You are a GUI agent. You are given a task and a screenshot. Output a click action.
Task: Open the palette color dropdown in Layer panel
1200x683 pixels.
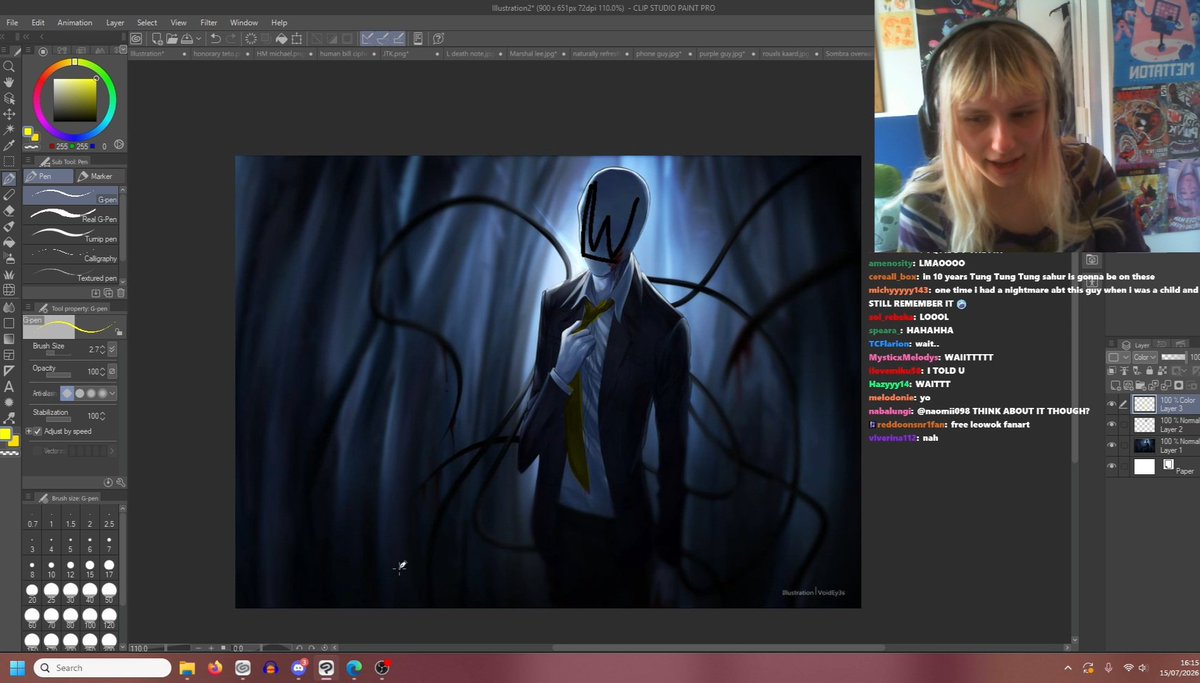point(1117,357)
